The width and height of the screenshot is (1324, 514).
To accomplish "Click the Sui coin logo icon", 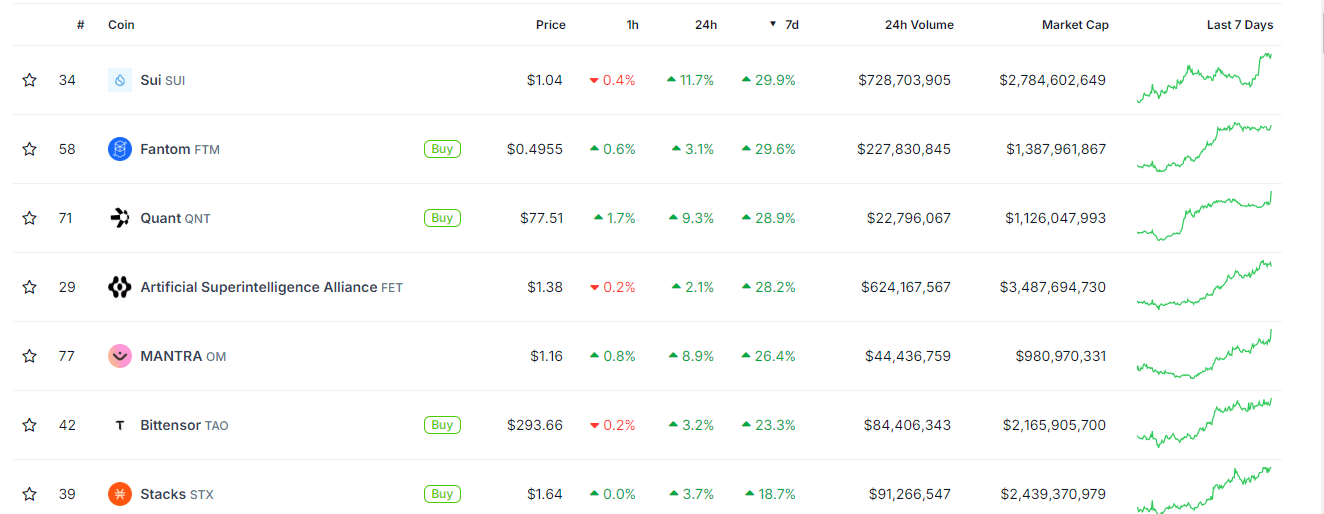I will pyautogui.click(x=120, y=80).
